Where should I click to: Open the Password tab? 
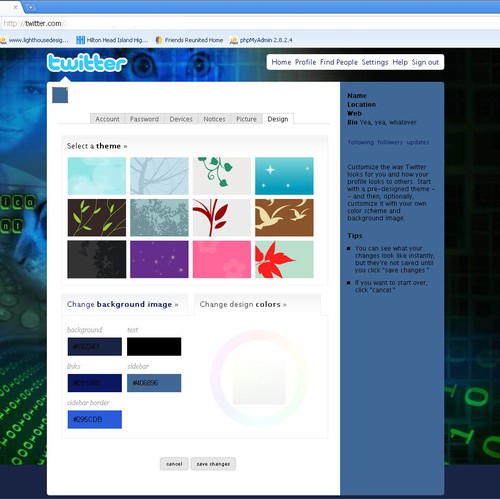click(x=144, y=119)
